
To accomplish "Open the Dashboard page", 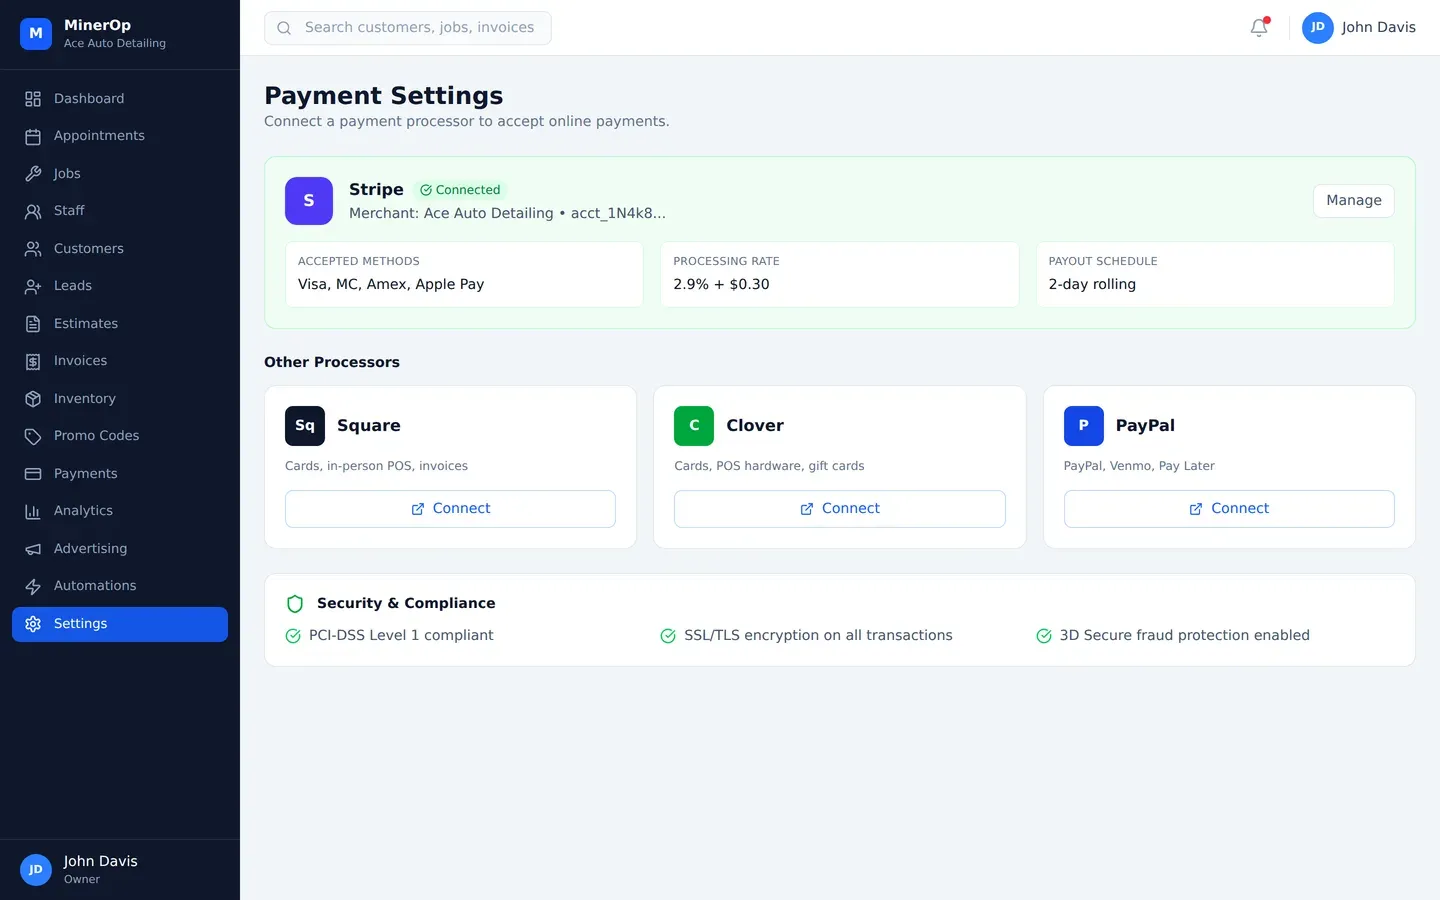I will 89,99.
